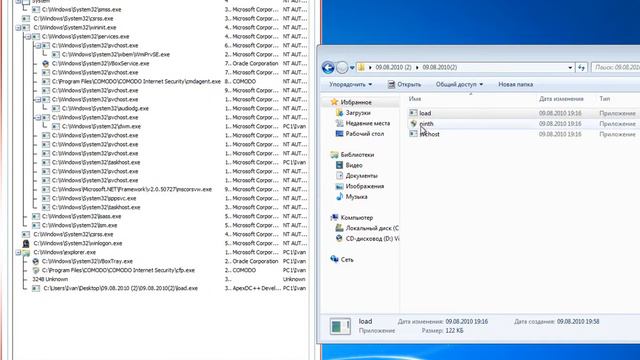Click the Избранное star icon in sidebar
Screen dimensions: 640x360
335,102
